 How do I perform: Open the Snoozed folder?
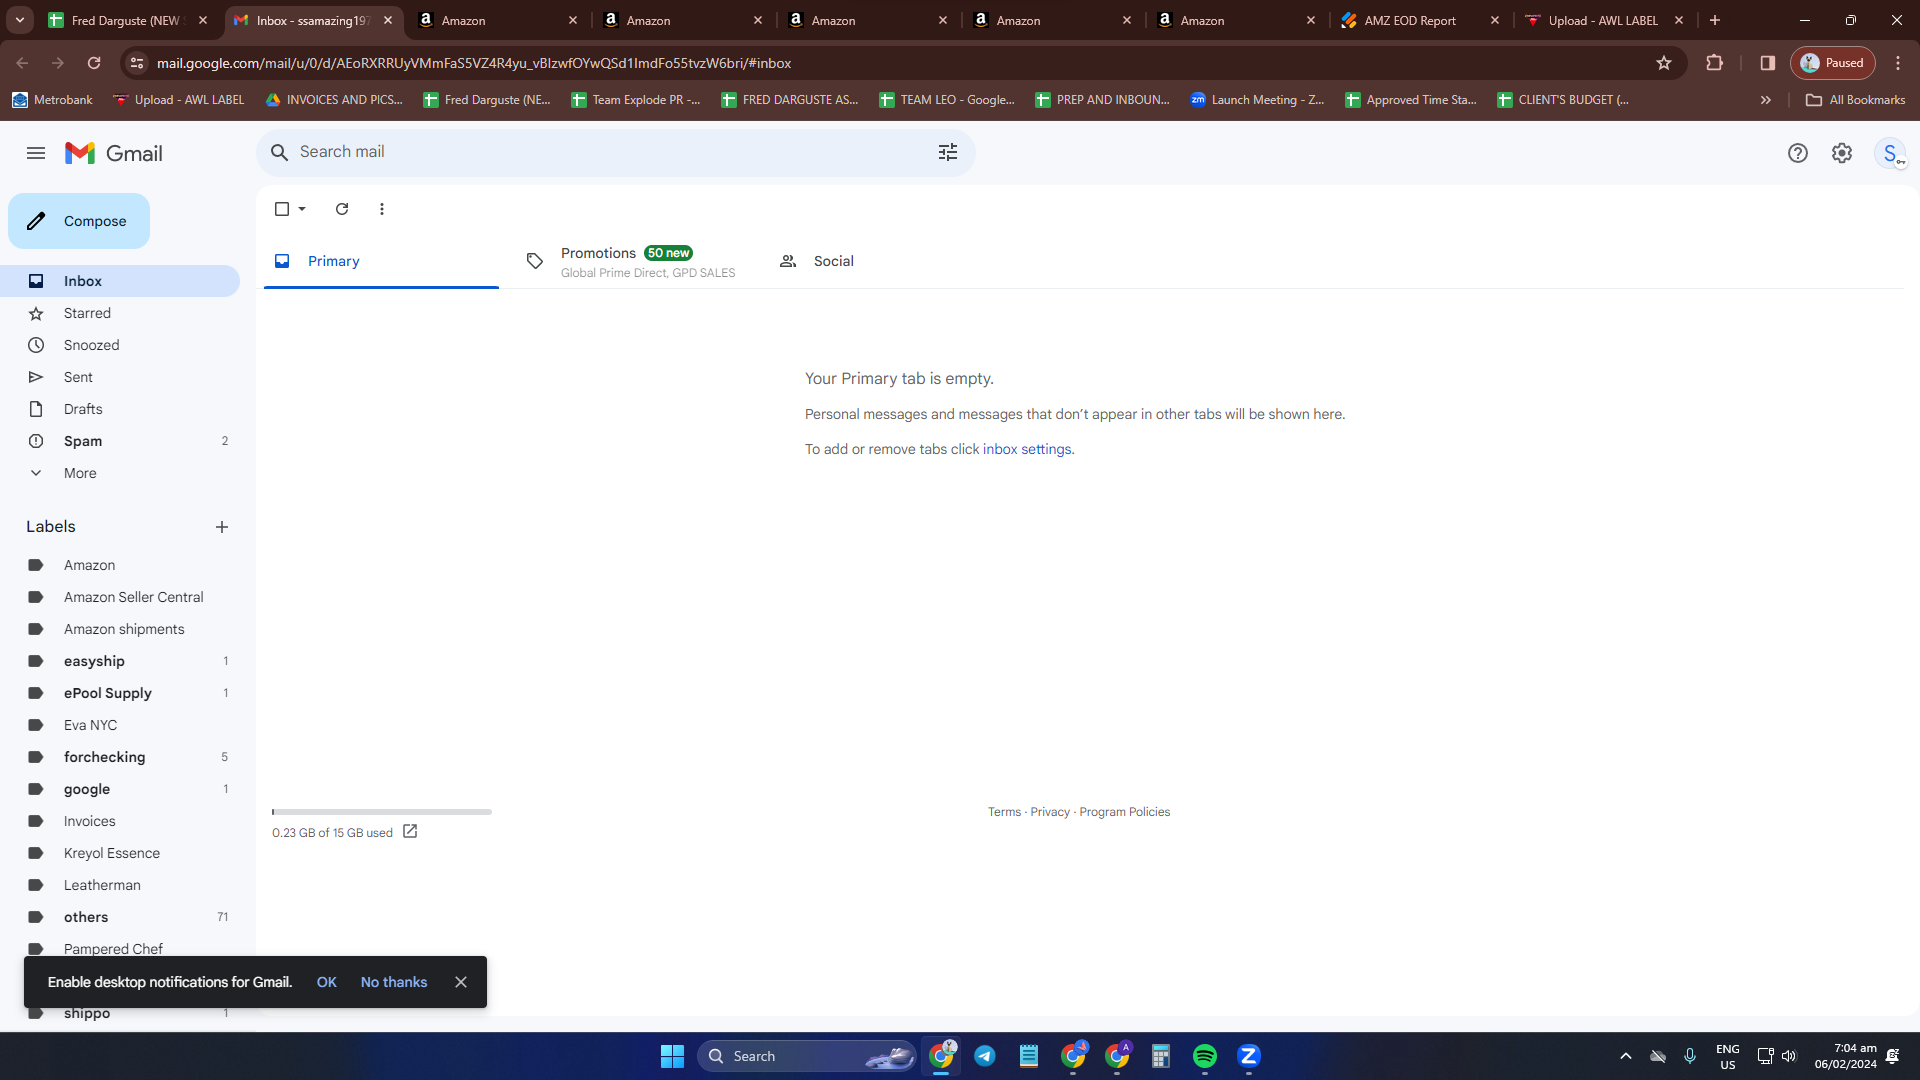tap(120, 345)
